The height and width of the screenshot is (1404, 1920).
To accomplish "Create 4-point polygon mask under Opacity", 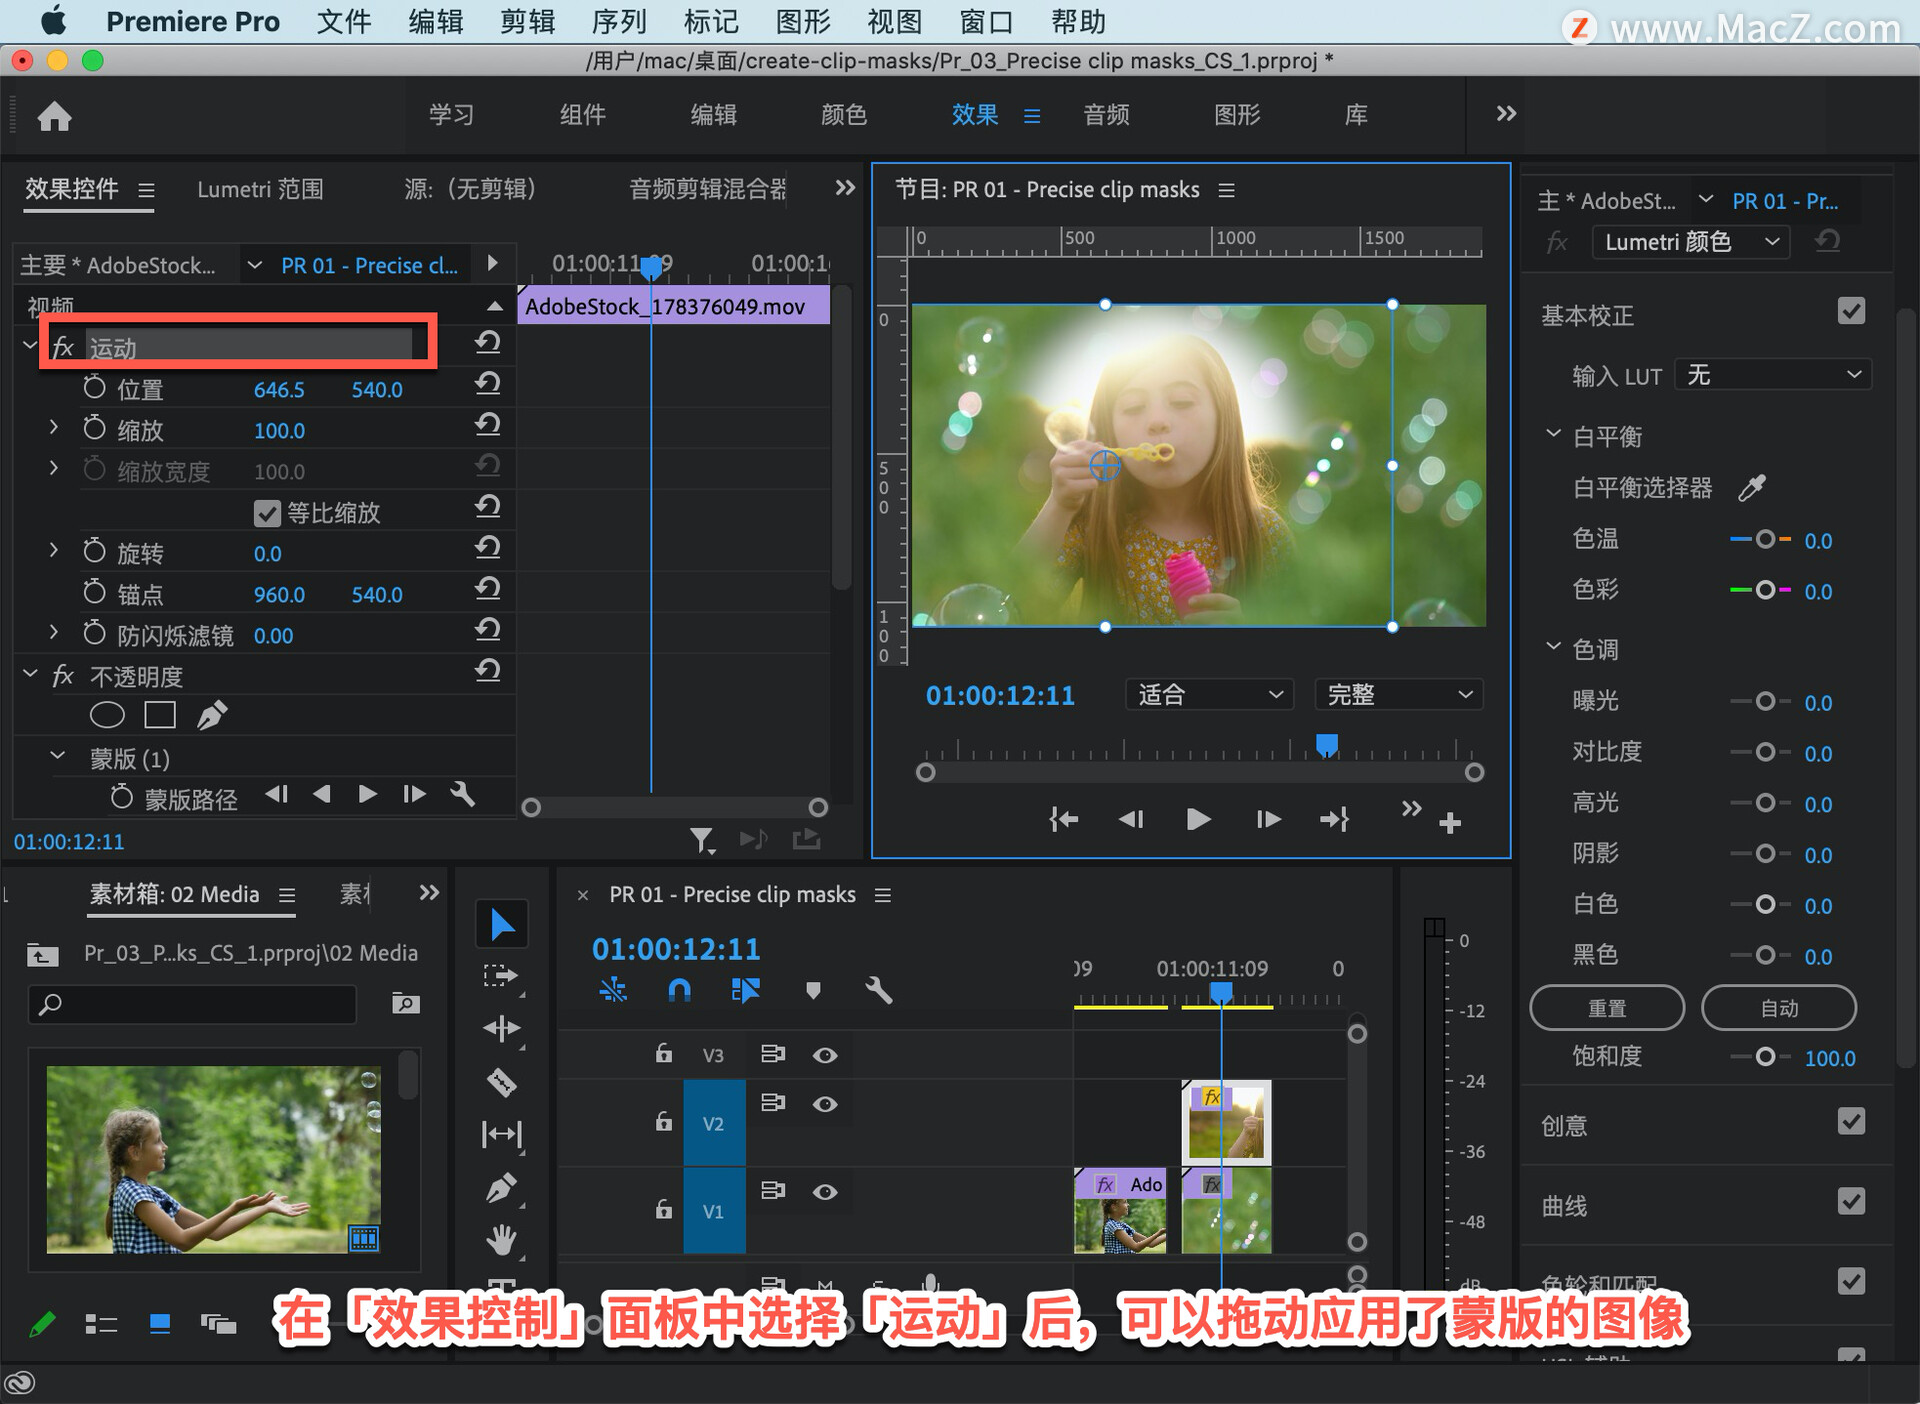I will click(160, 714).
